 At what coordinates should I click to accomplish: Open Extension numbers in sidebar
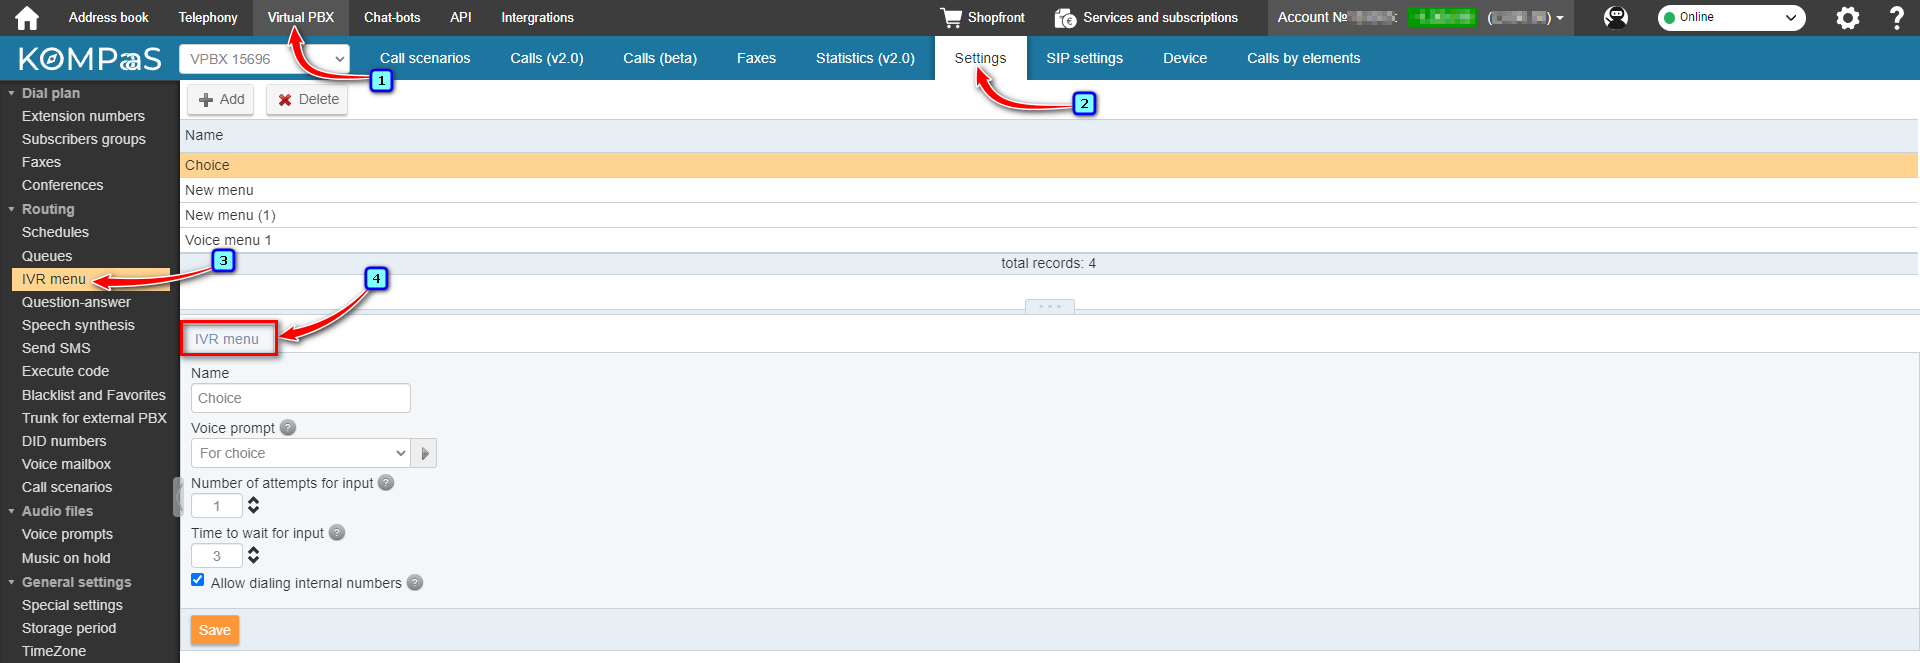tap(83, 116)
